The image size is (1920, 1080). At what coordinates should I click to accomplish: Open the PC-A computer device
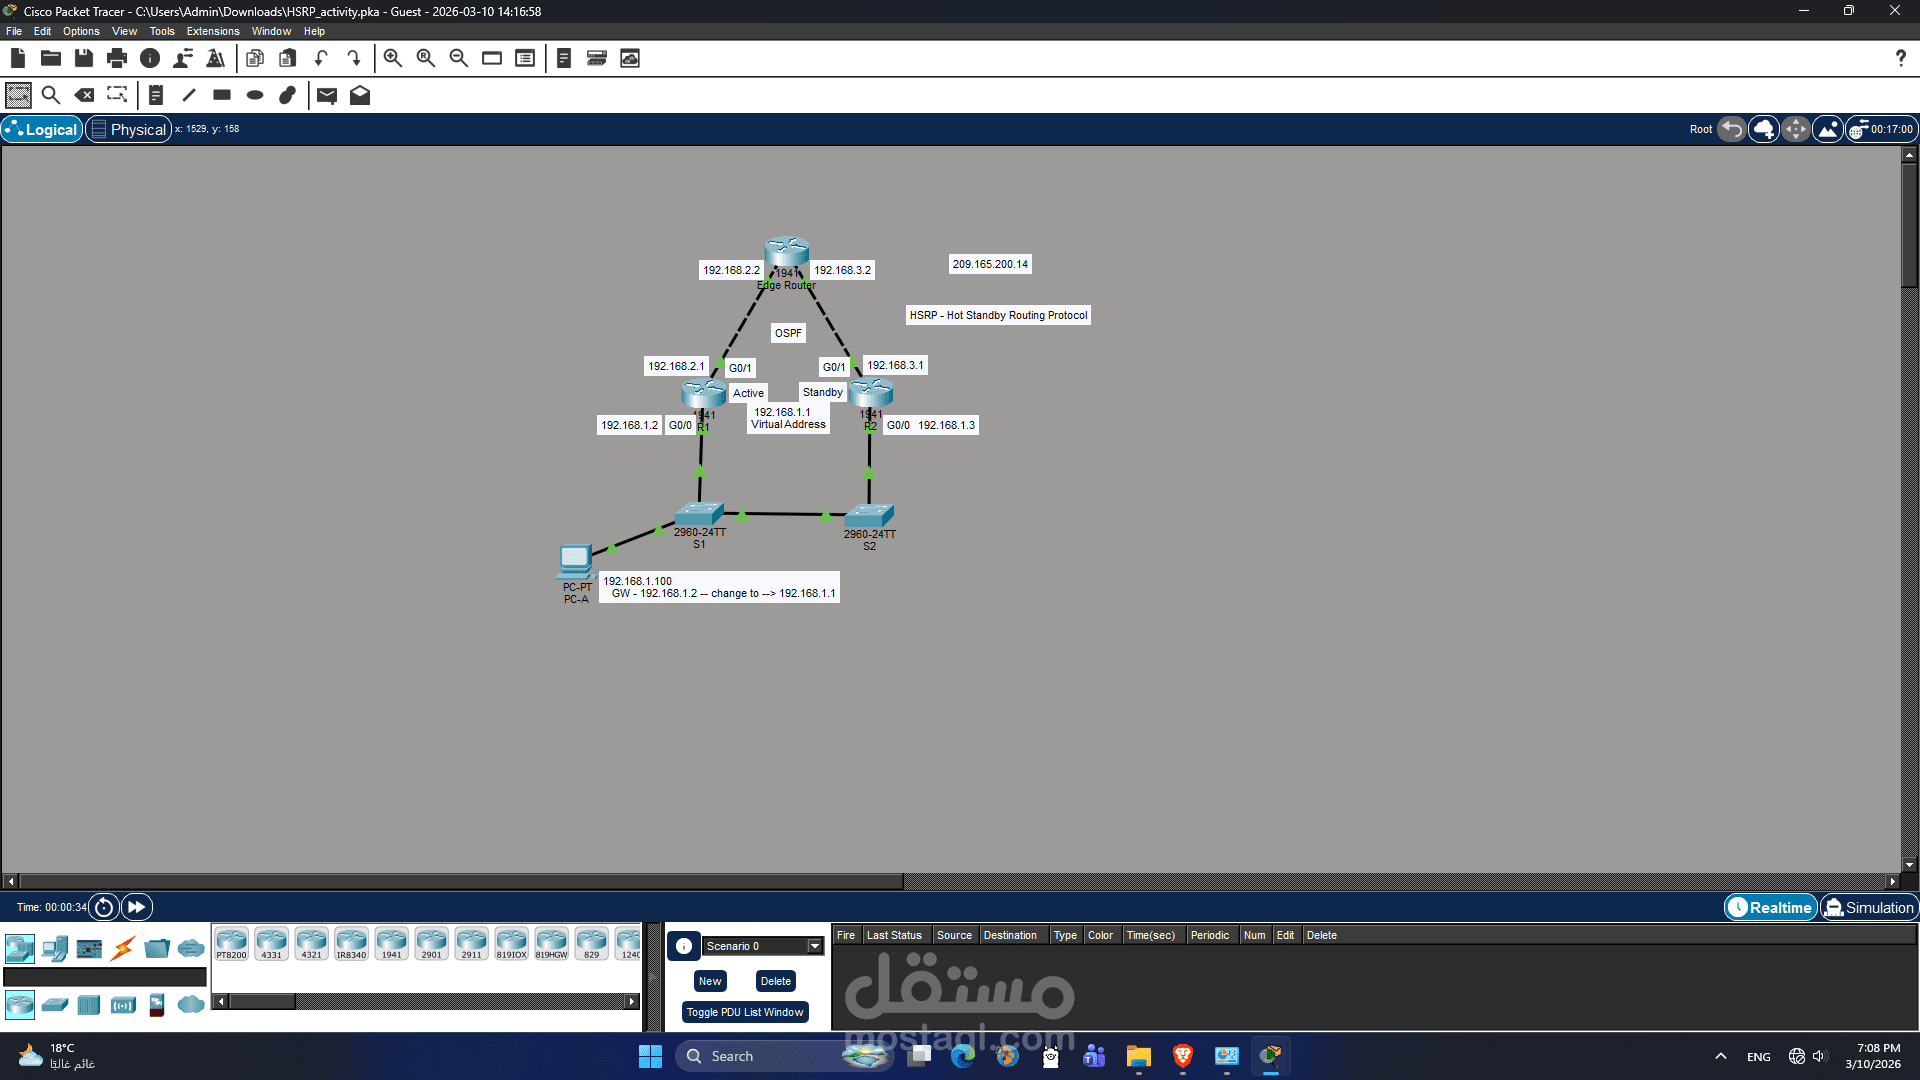pyautogui.click(x=575, y=562)
